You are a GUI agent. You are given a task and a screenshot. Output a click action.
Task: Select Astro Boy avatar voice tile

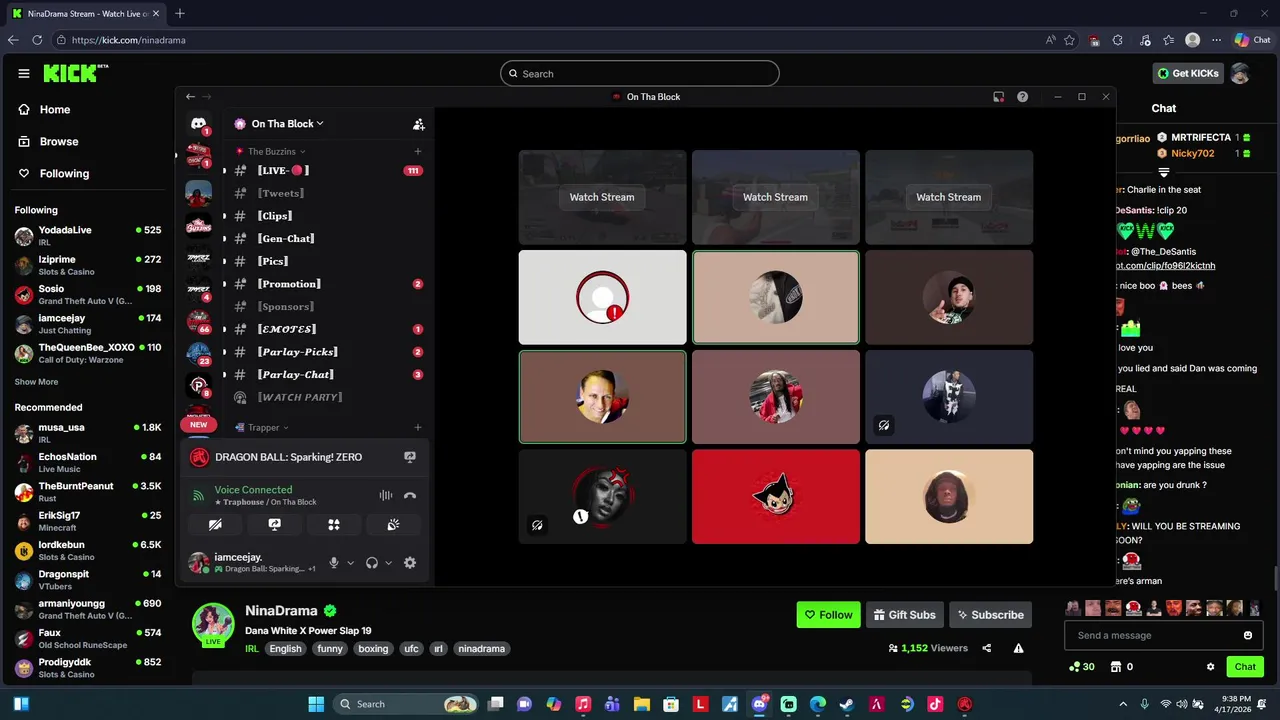tap(776, 497)
